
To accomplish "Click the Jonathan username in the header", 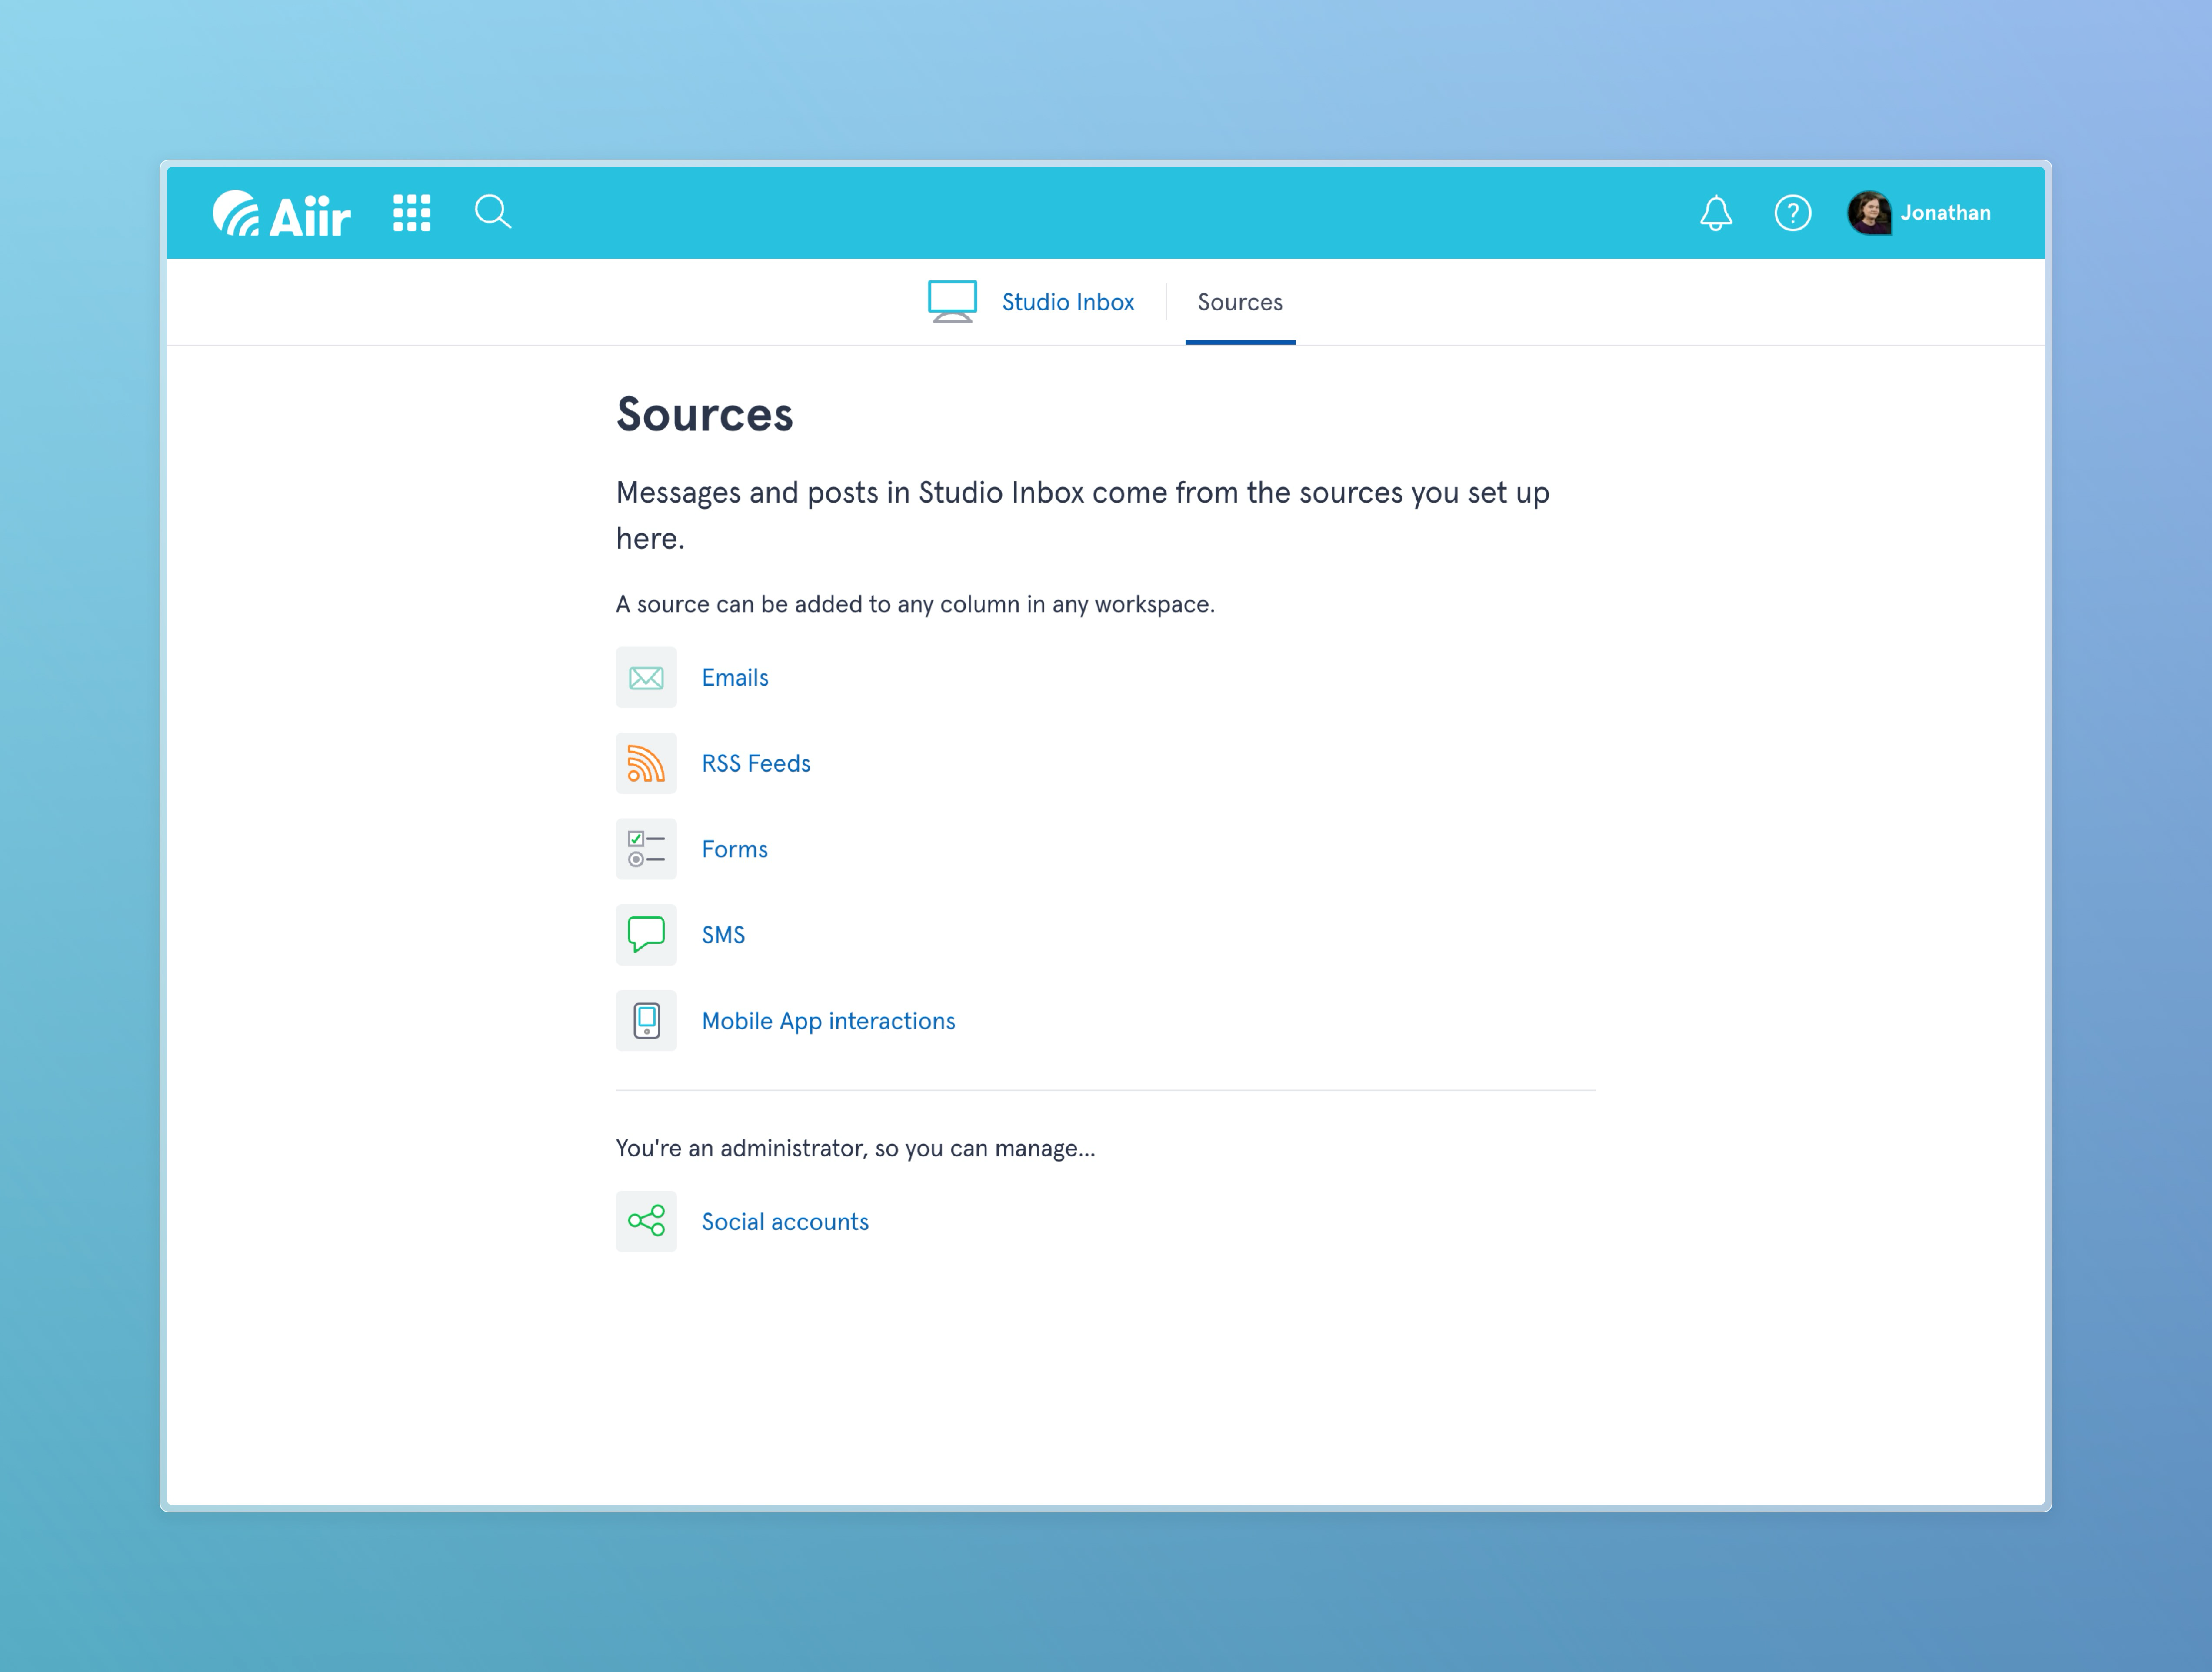I will pyautogui.click(x=1944, y=212).
